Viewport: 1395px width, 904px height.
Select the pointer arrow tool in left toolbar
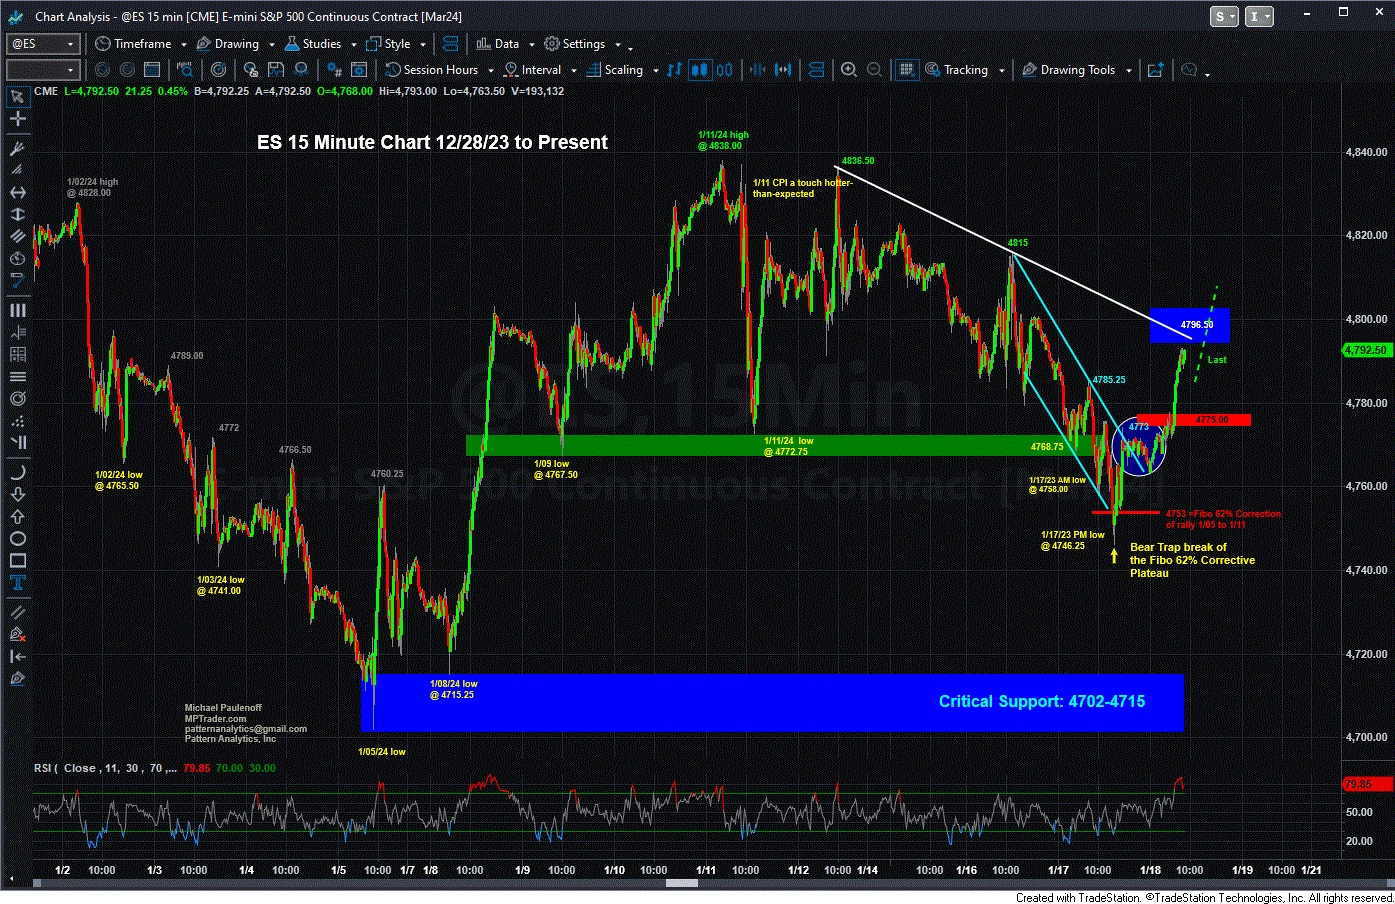17,97
